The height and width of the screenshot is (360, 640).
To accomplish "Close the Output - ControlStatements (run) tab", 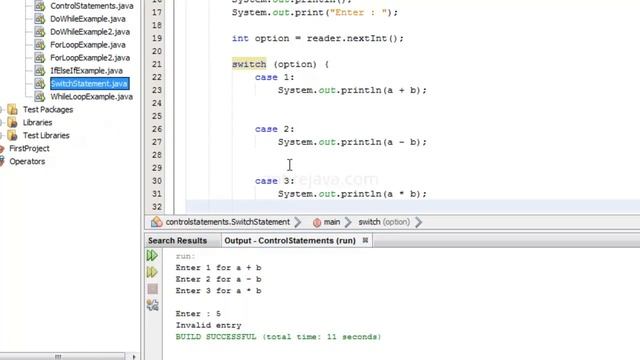I will [x=365, y=240].
